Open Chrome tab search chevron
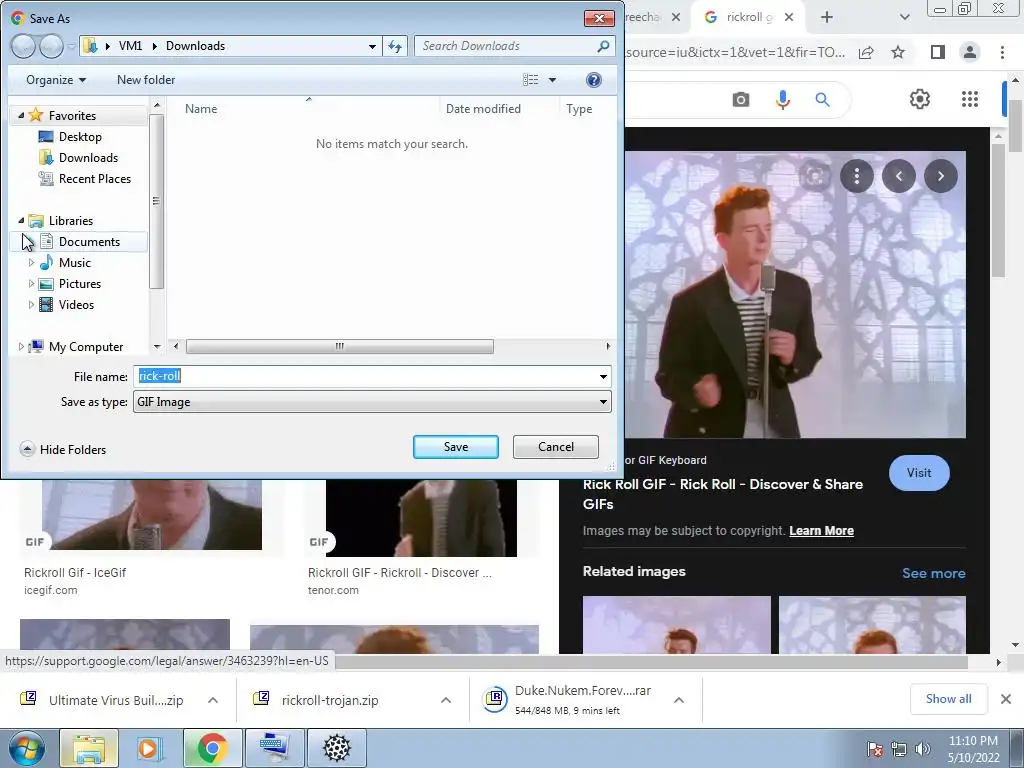1024x768 pixels. (x=904, y=17)
